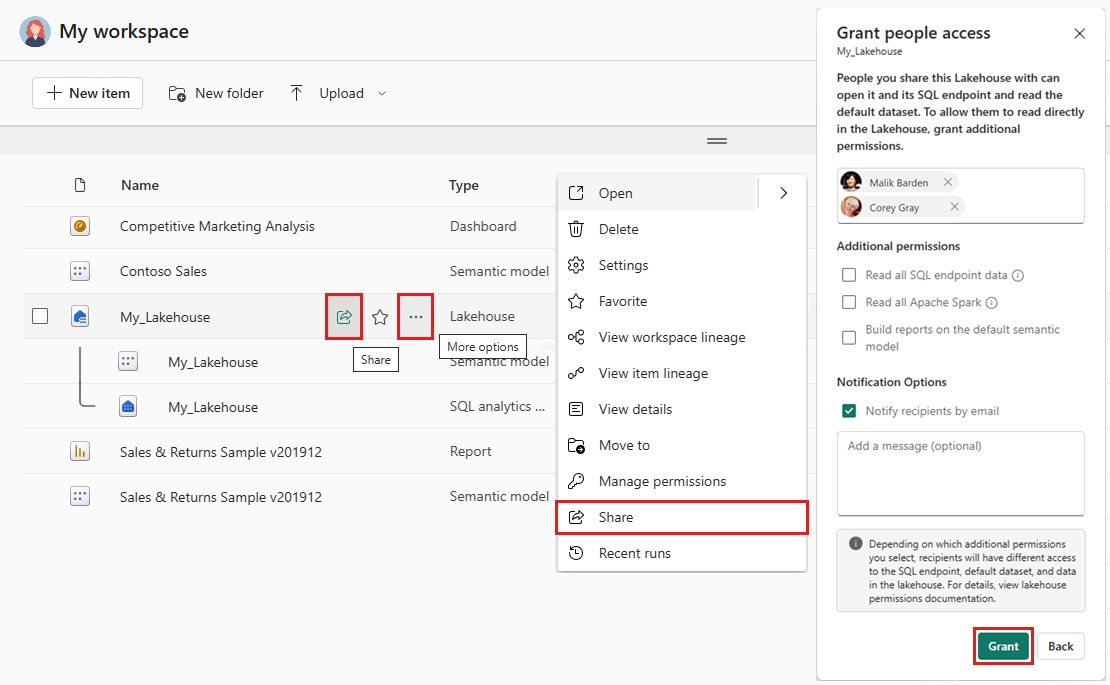Viewport: 1110px width, 685px height.
Task: Favorite My_Lakehouse with the star icon
Action: click(380, 317)
